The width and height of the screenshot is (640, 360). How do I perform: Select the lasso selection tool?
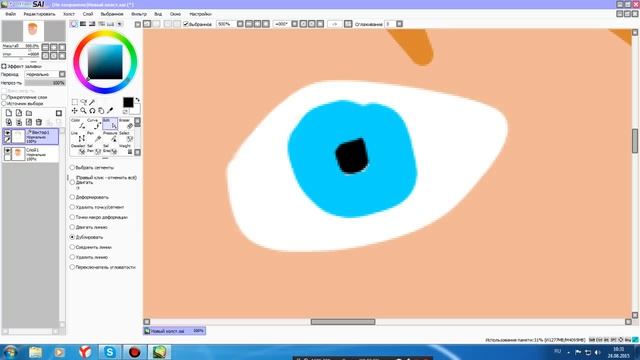(x=84, y=102)
